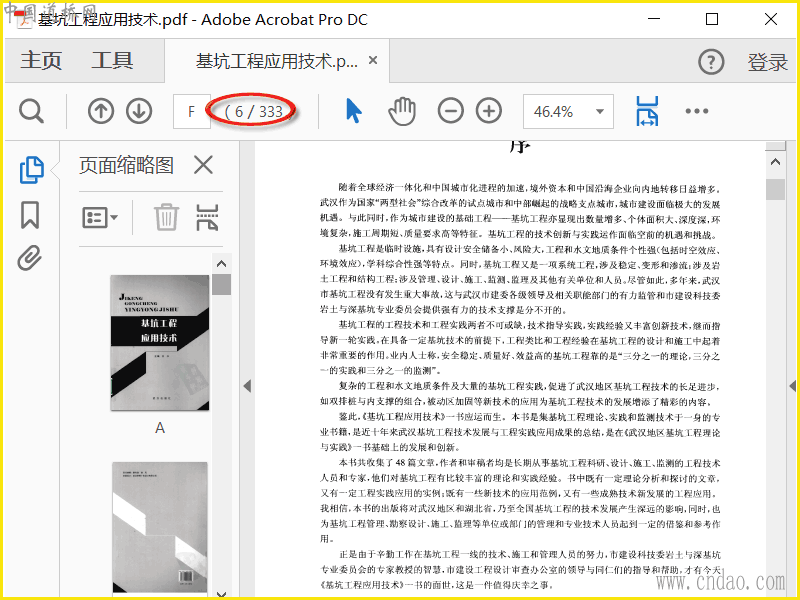Click the page number input field
The height and width of the screenshot is (600, 800).
click(x=191, y=111)
